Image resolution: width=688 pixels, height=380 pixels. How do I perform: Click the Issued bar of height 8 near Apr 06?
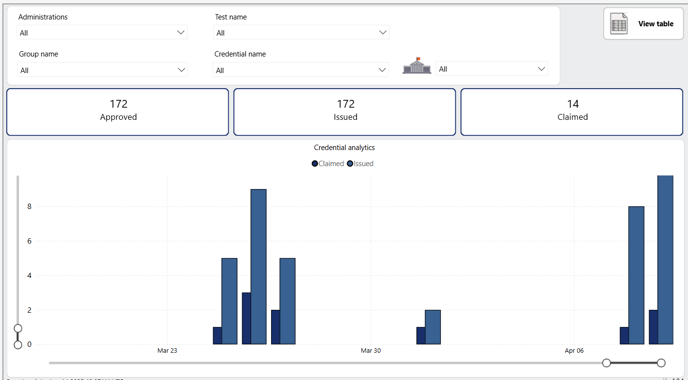point(636,275)
